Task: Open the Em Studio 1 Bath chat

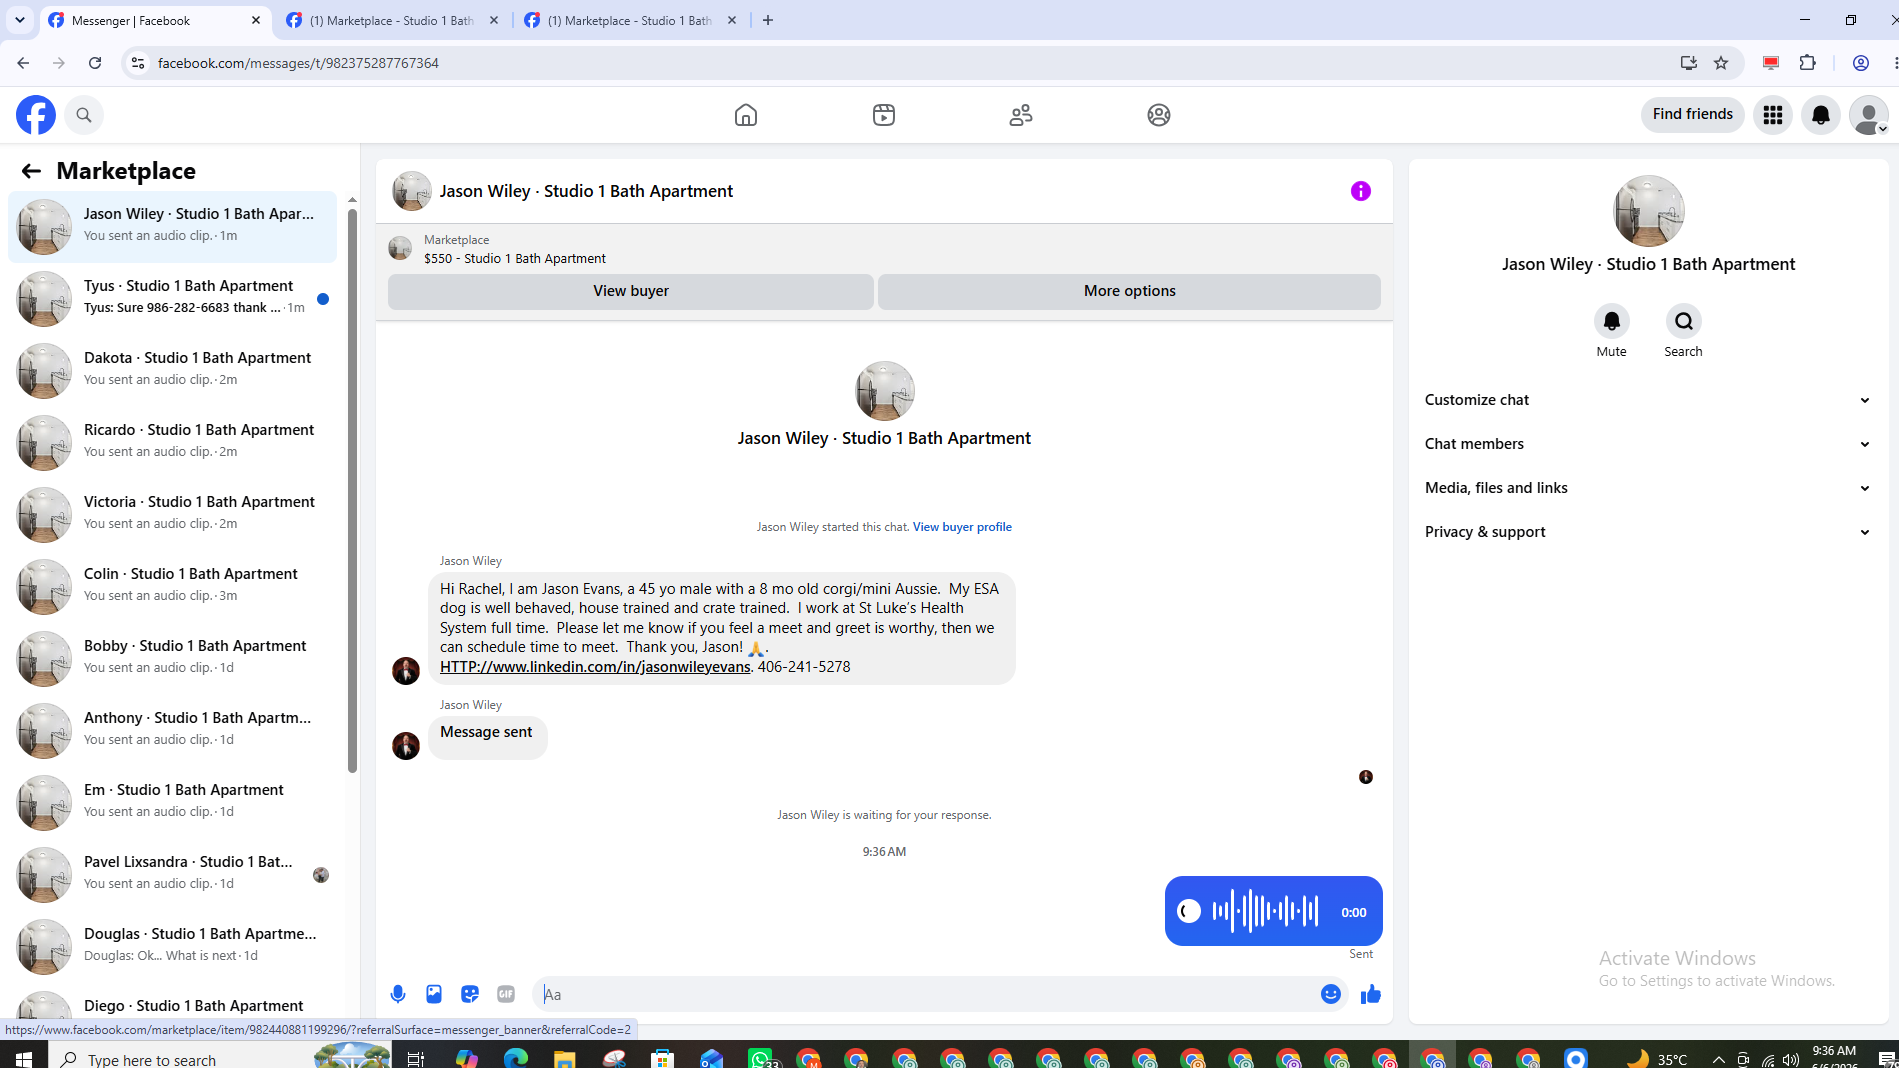Action: [x=173, y=802]
